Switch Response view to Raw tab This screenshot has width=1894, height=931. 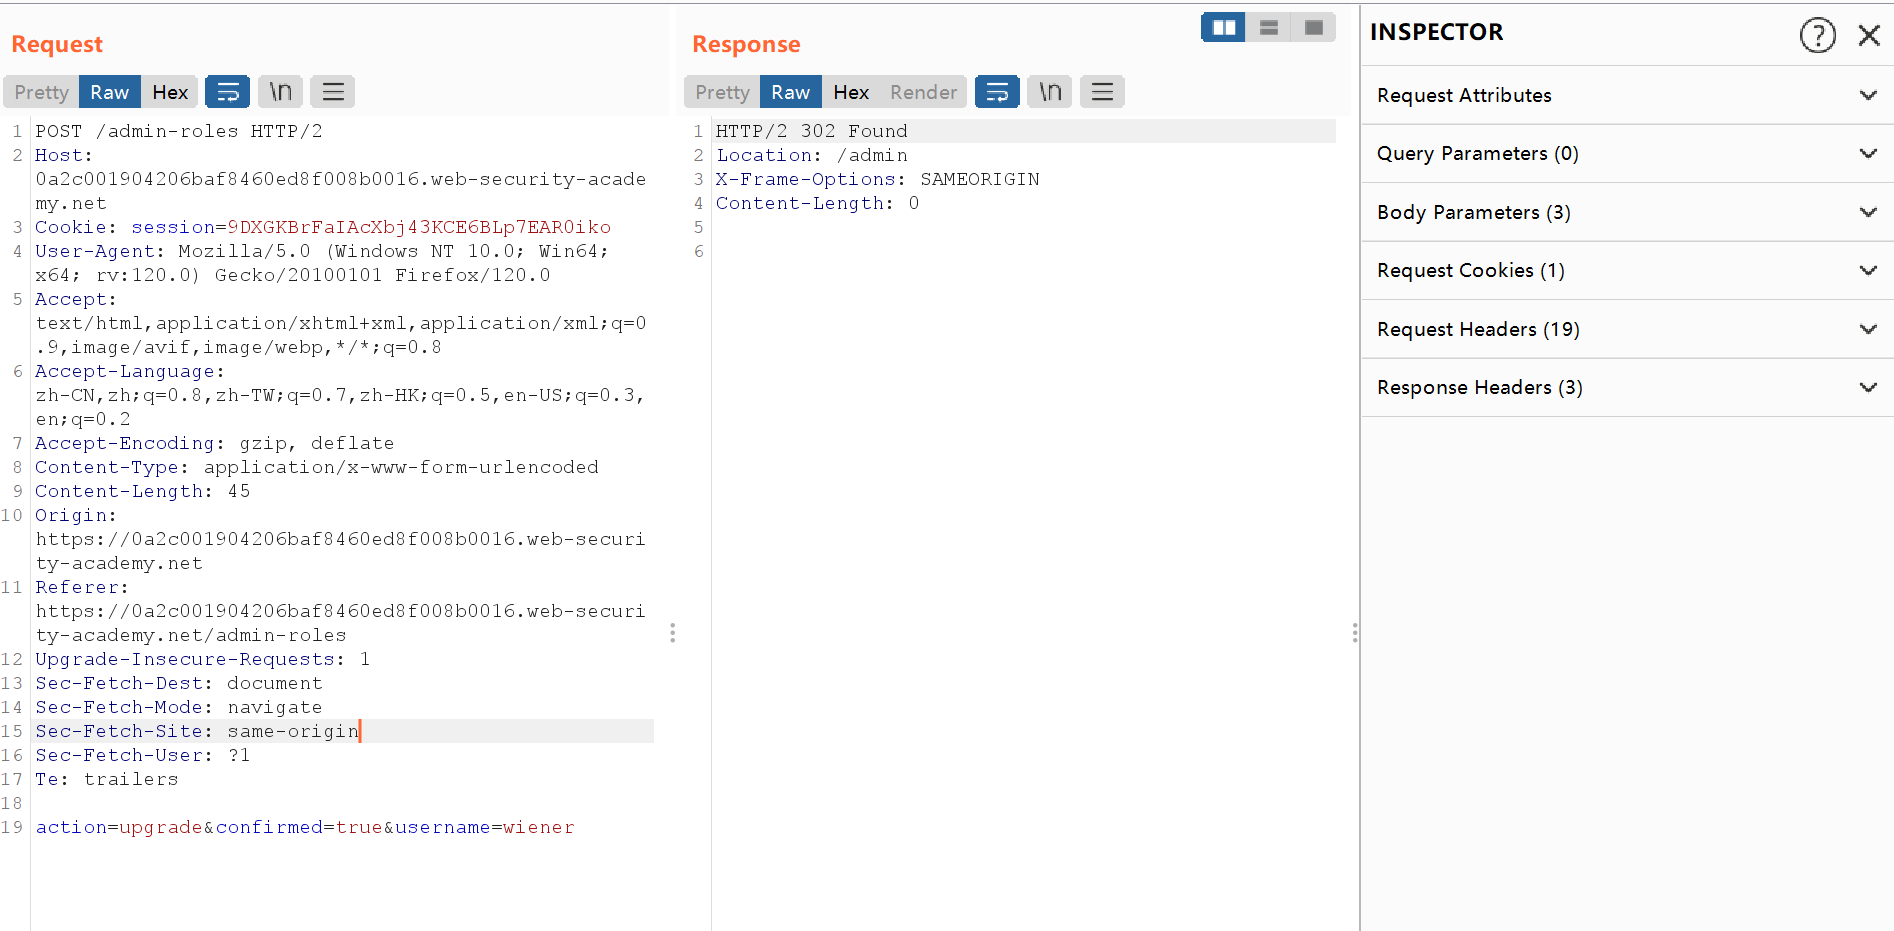(790, 92)
